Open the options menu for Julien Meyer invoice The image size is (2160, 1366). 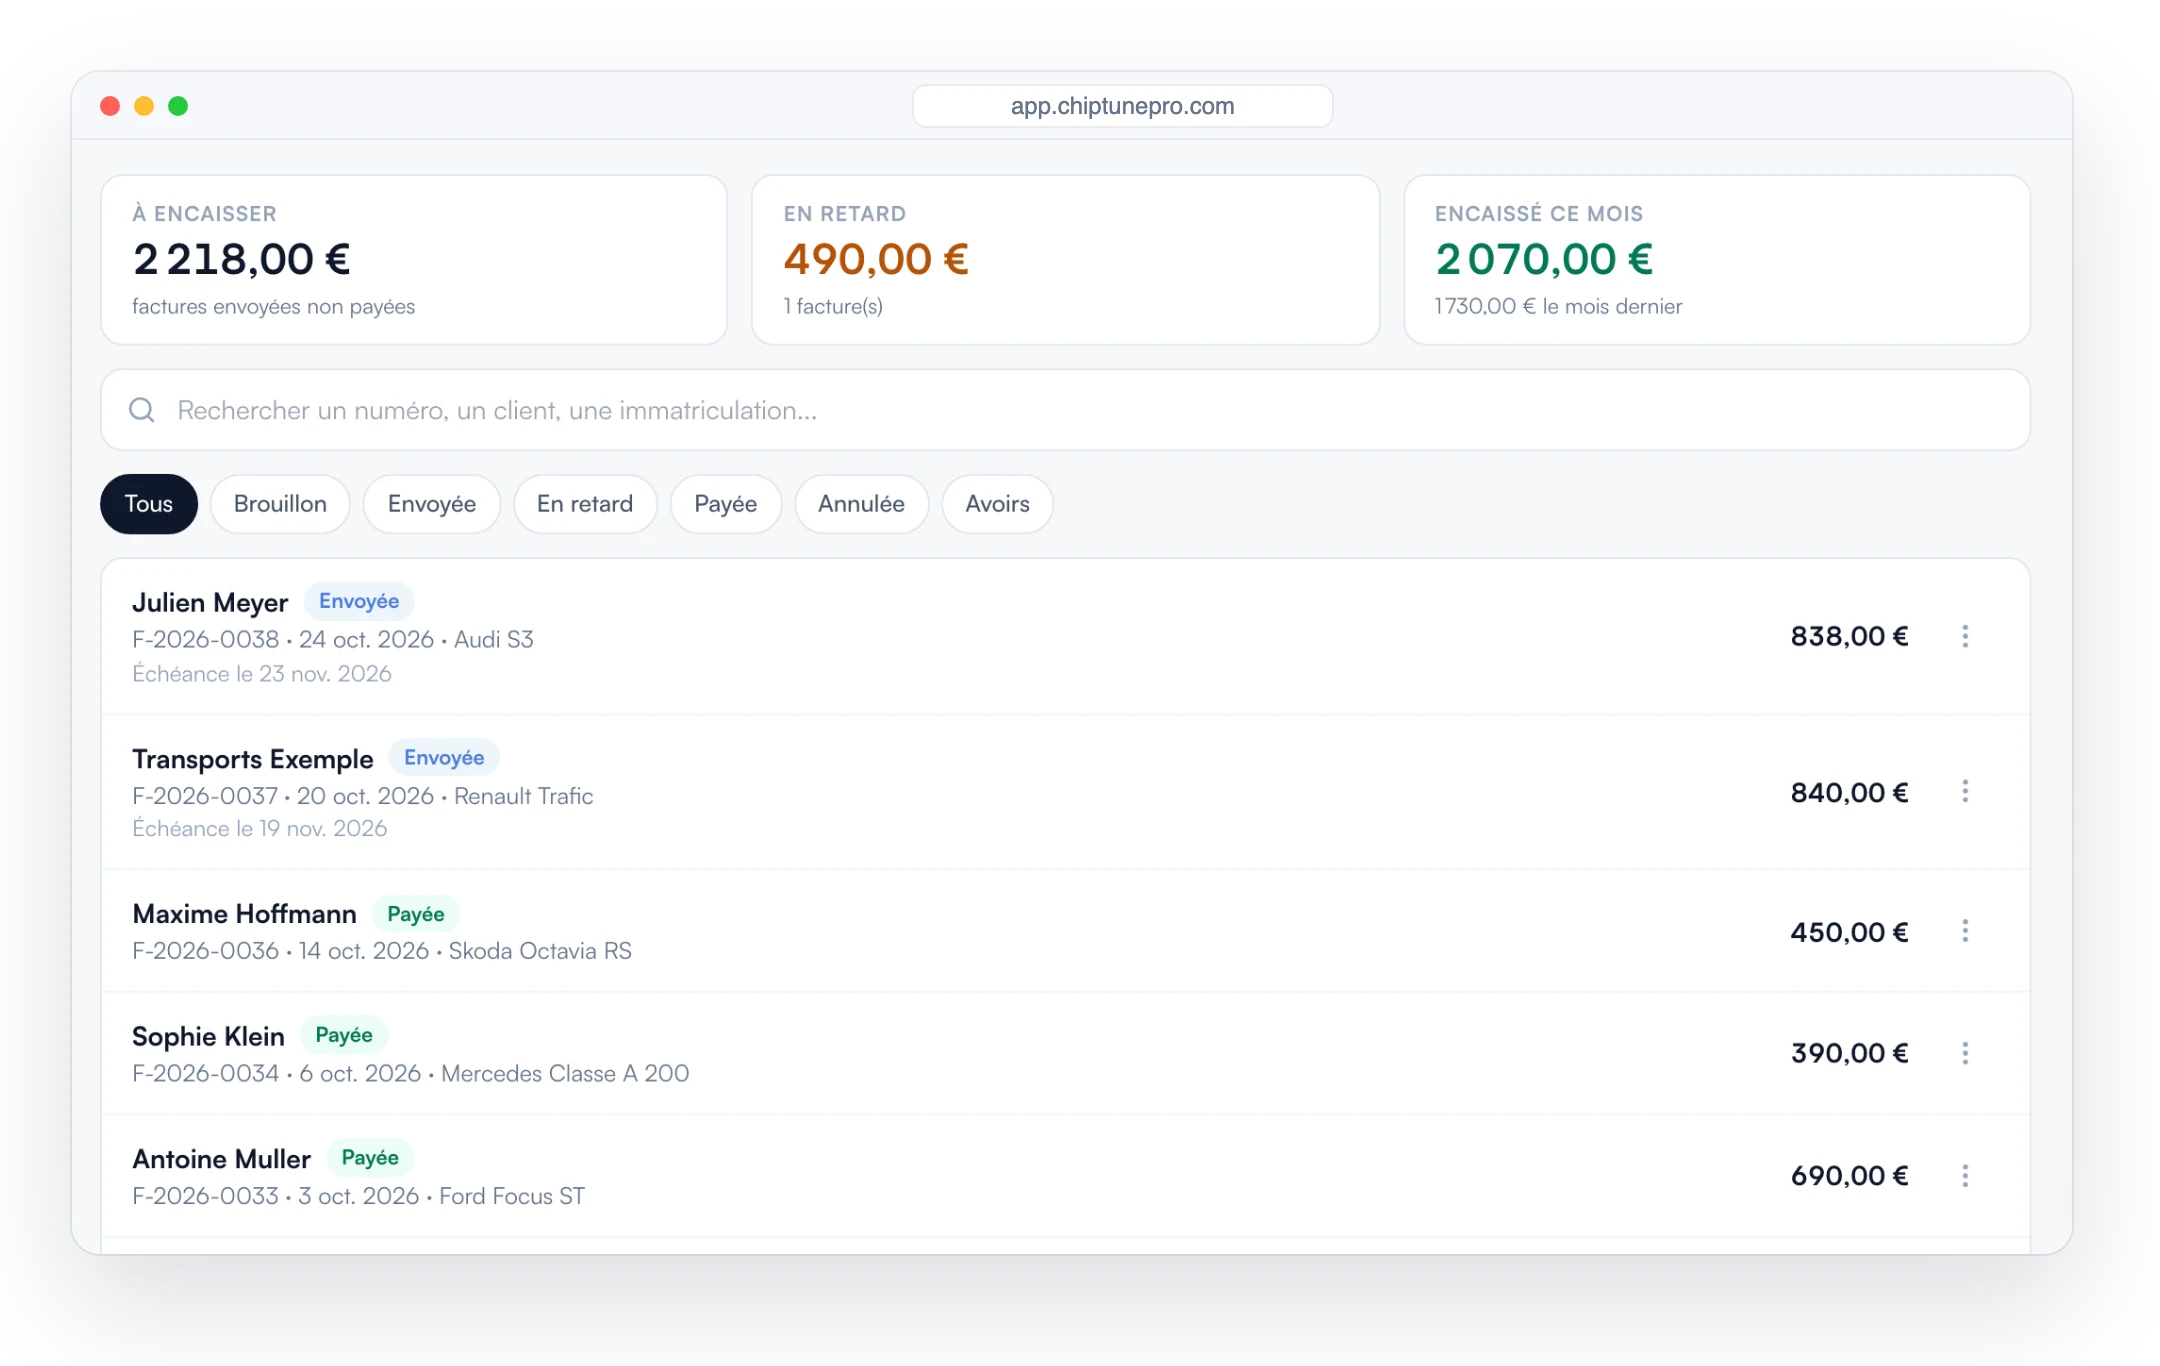tap(1965, 636)
